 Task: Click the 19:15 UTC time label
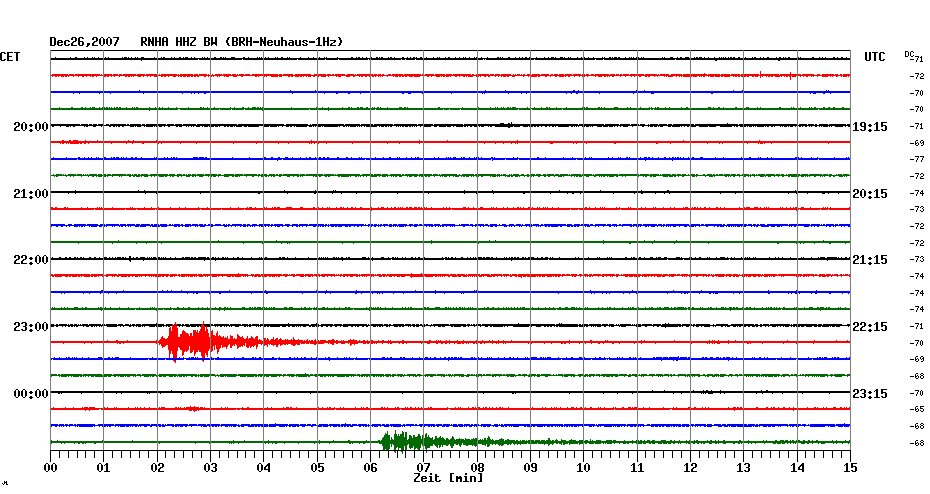pos(869,127)
